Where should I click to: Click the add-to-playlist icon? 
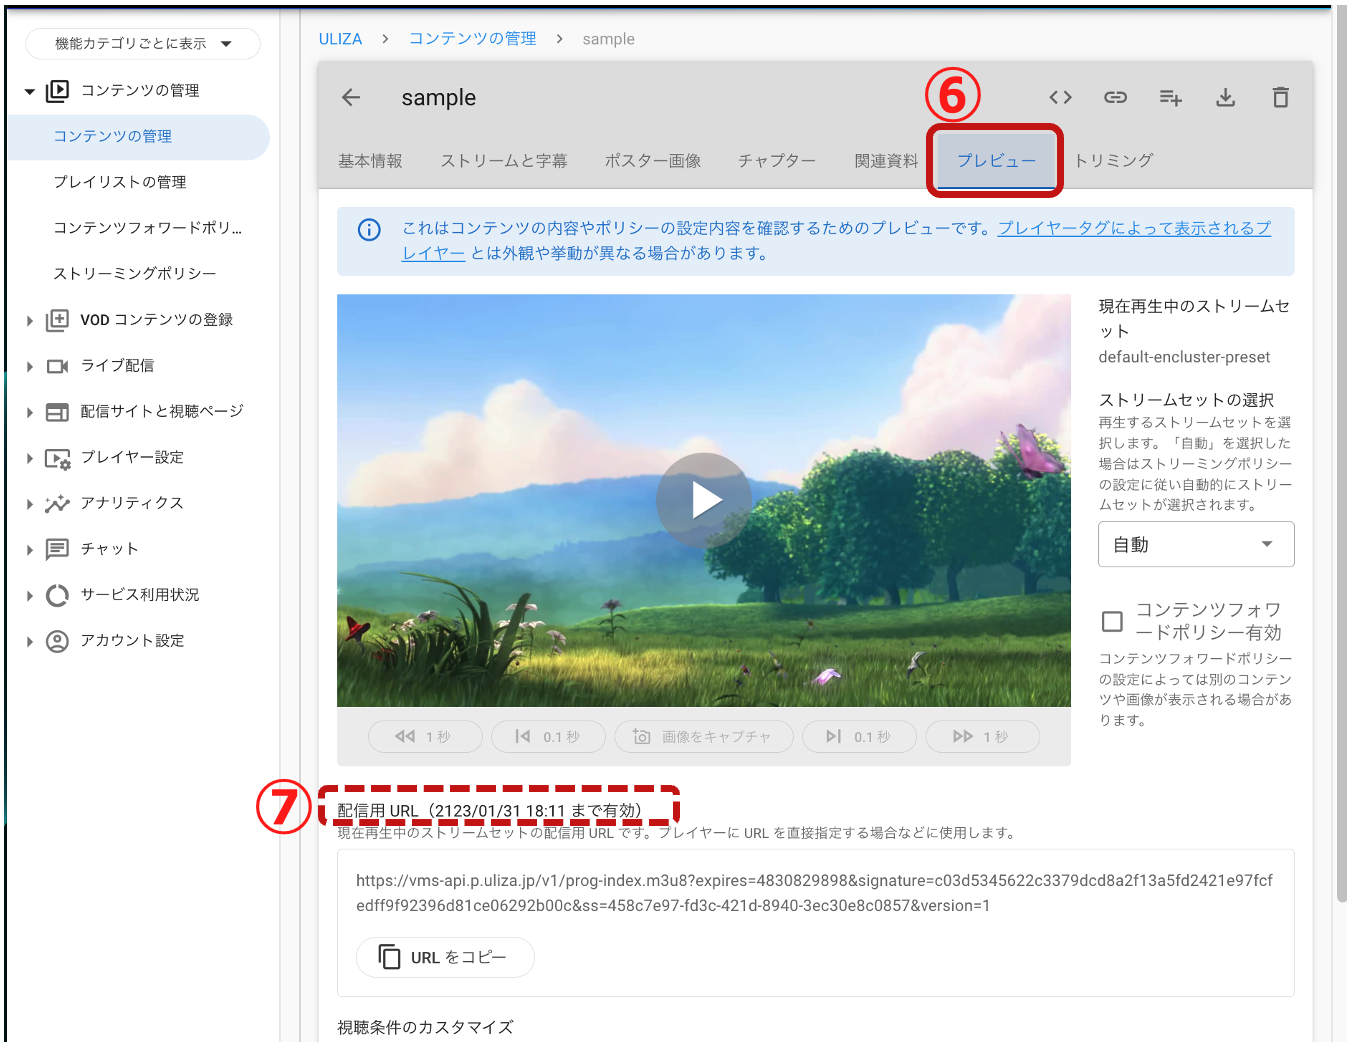click(1170, 97)
